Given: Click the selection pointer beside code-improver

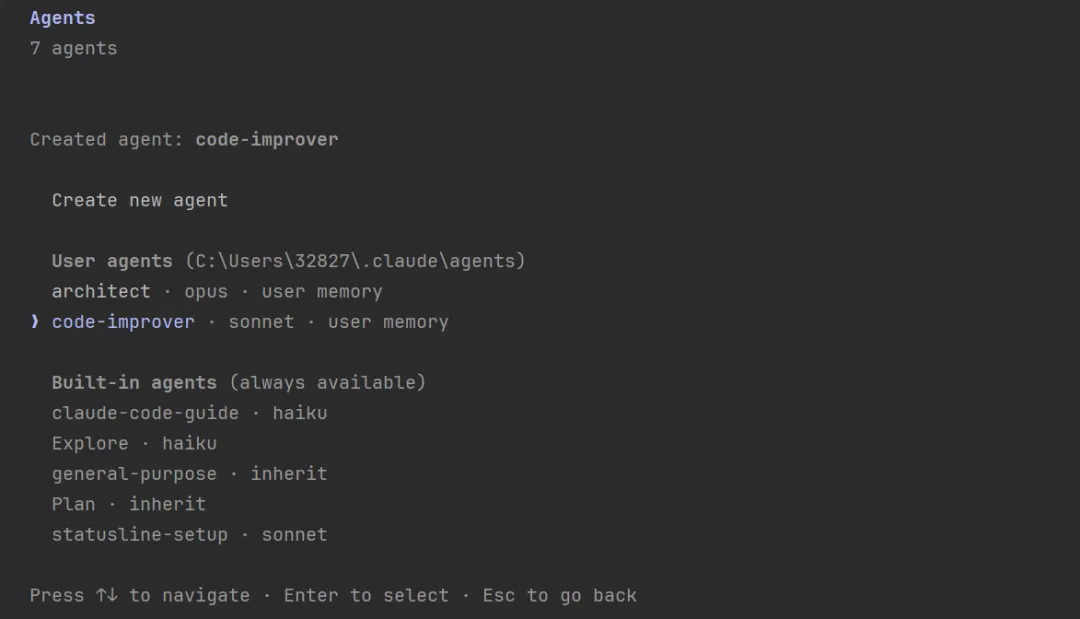Looking at the screenshot, I should click(35, 322).
